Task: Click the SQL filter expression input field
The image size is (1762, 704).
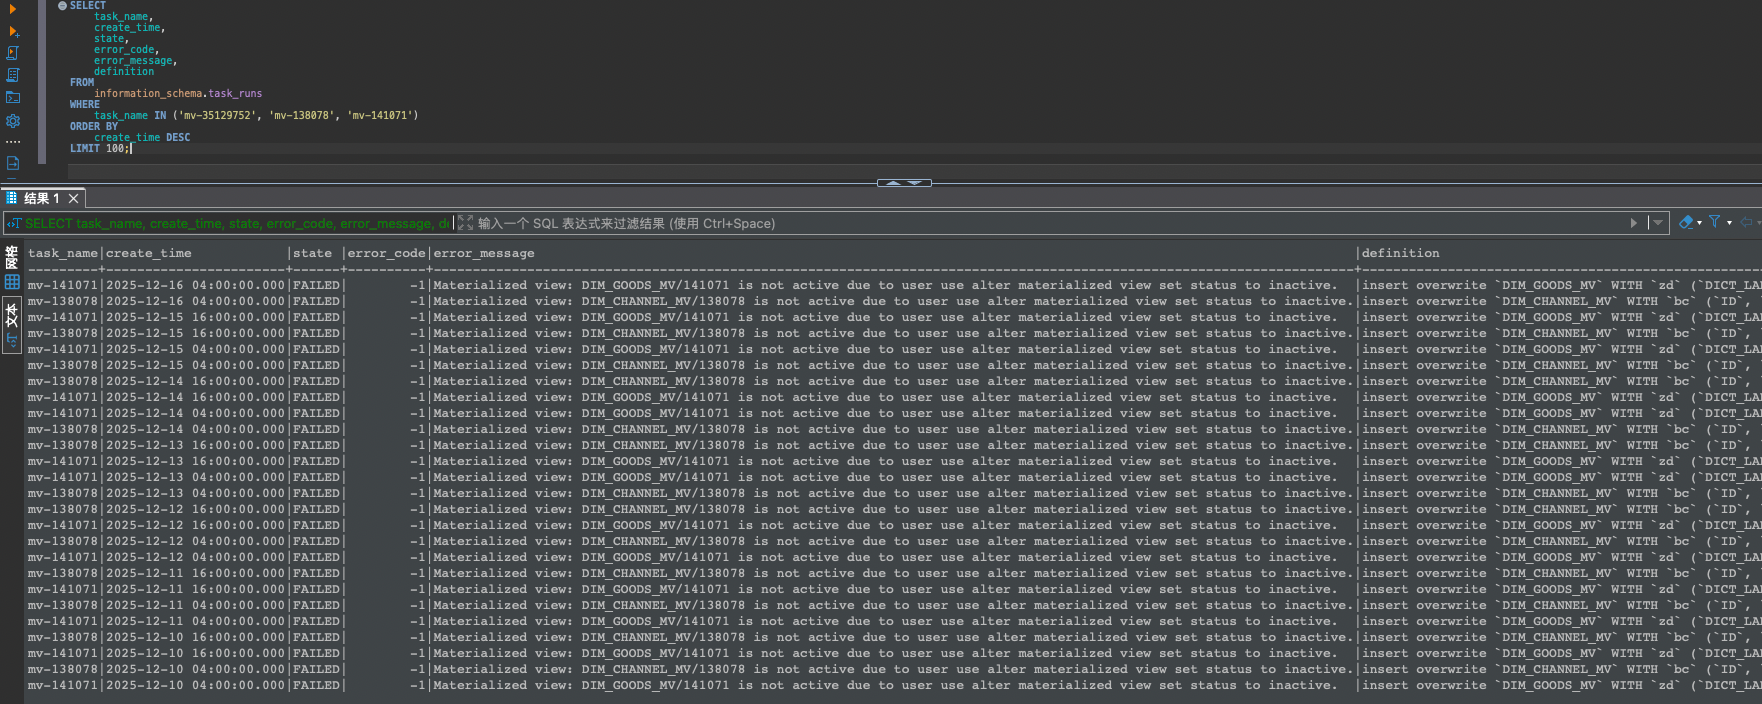Action: pos(1000,223)
